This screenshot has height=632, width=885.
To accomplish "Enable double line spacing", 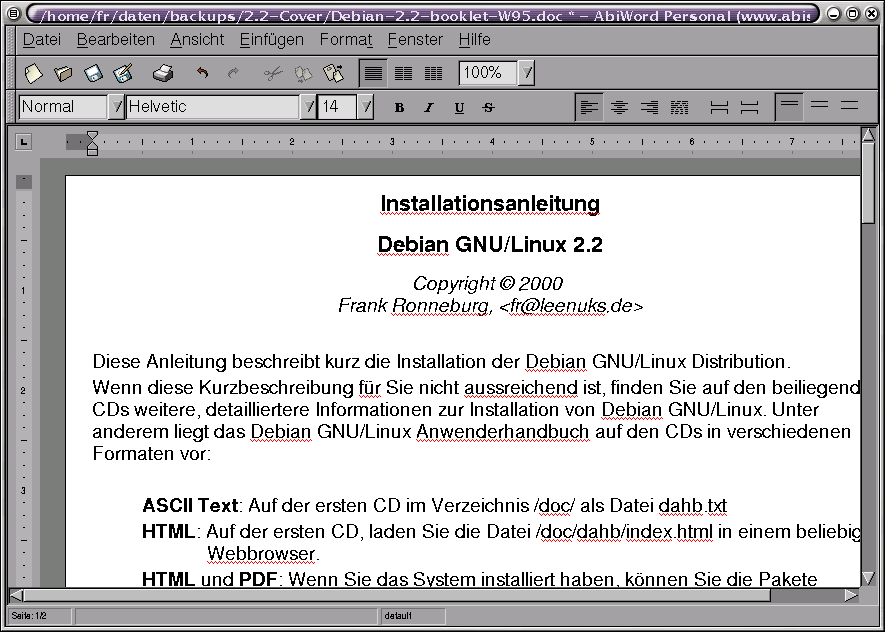I will (849, 106).
